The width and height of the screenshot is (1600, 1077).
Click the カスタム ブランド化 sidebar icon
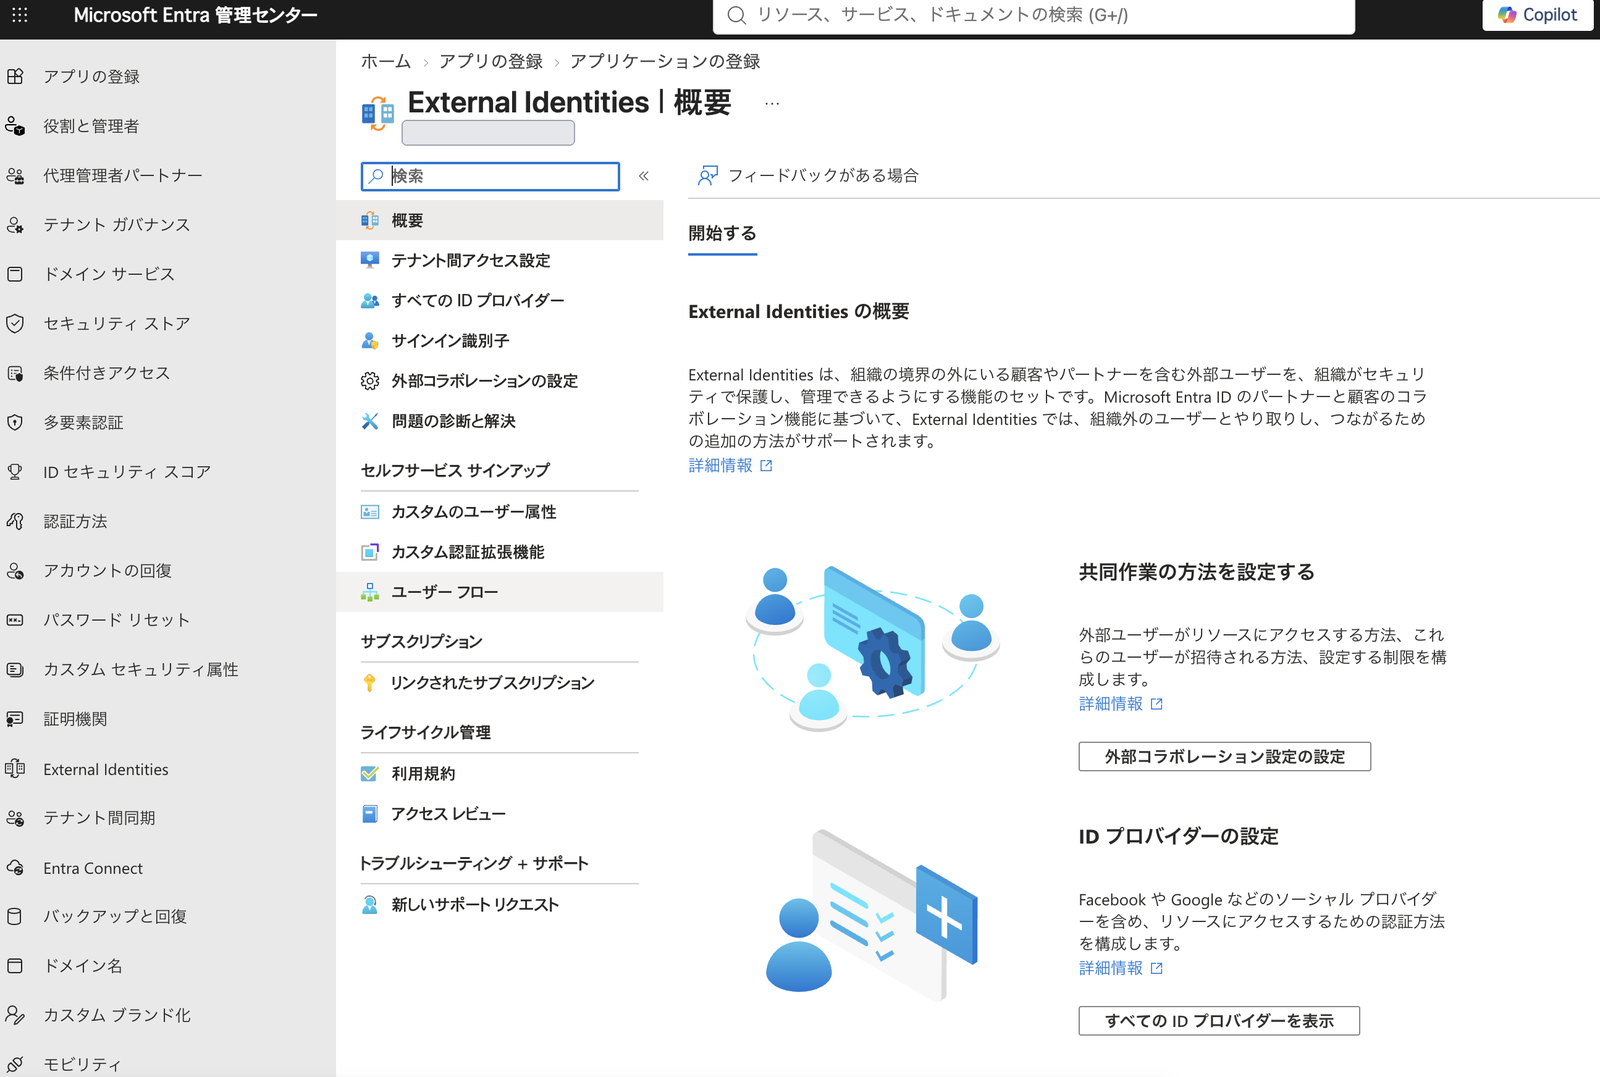coord(15,1015)
